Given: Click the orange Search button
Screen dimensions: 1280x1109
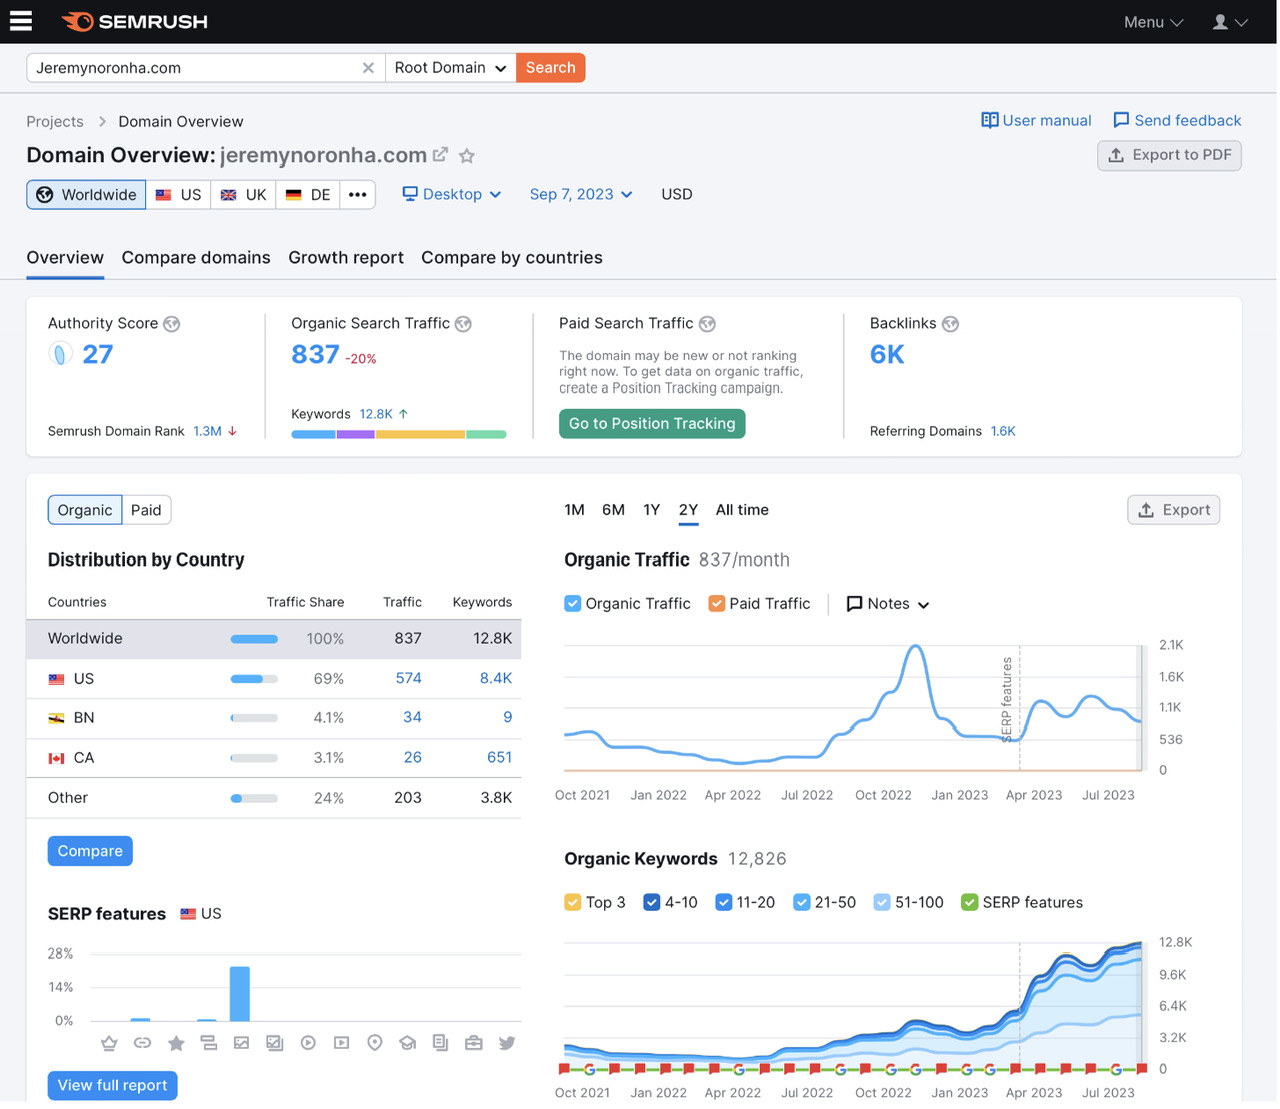Looking at the screenshot, I should click(x=551, y=68).
